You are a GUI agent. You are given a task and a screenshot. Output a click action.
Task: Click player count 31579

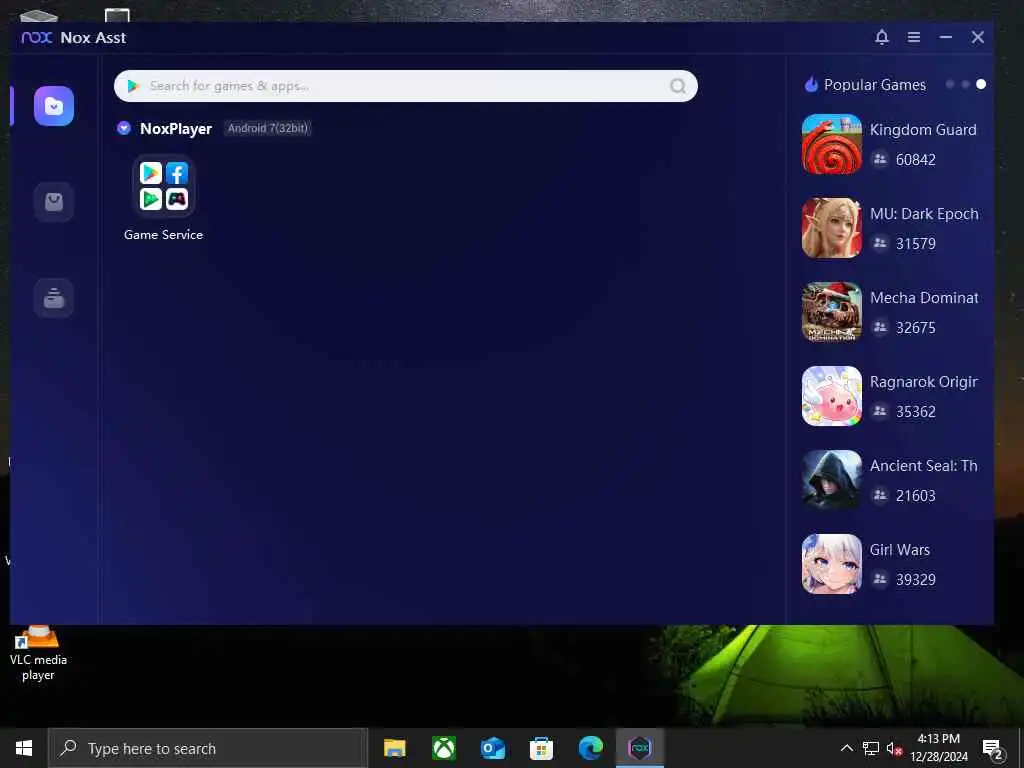tap(916, 244)
